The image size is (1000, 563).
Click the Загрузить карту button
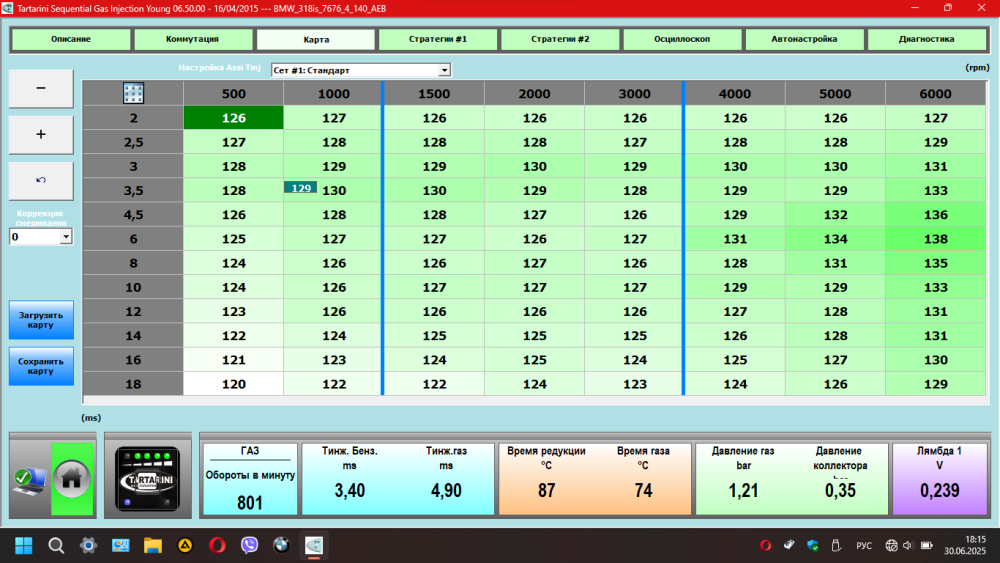point(41,319)
